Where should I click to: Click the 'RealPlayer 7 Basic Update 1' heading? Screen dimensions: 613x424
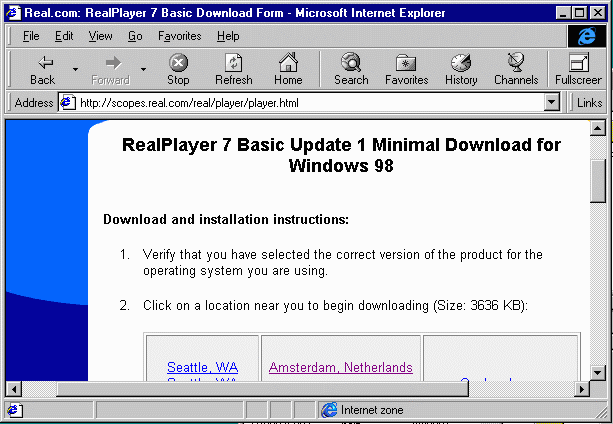coord(341,155)
